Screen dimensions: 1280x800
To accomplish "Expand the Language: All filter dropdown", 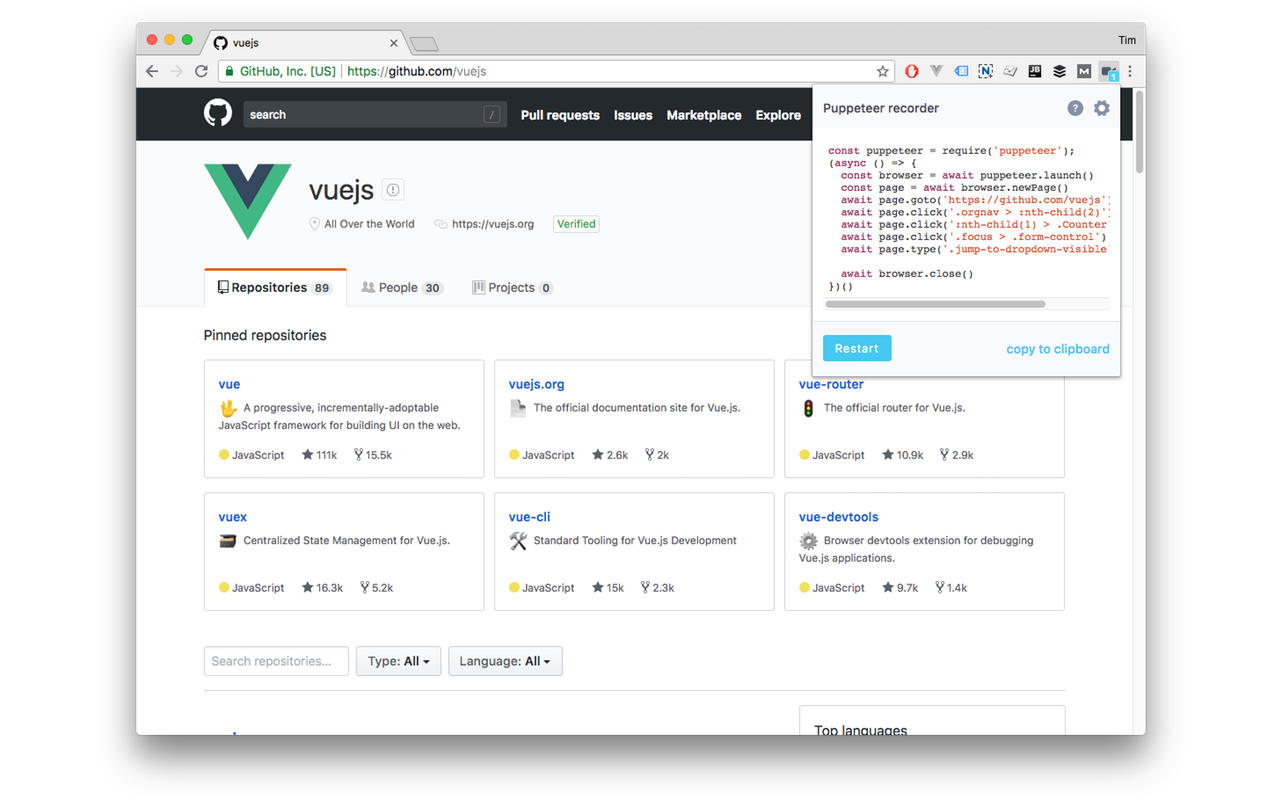I will [505, 661].
